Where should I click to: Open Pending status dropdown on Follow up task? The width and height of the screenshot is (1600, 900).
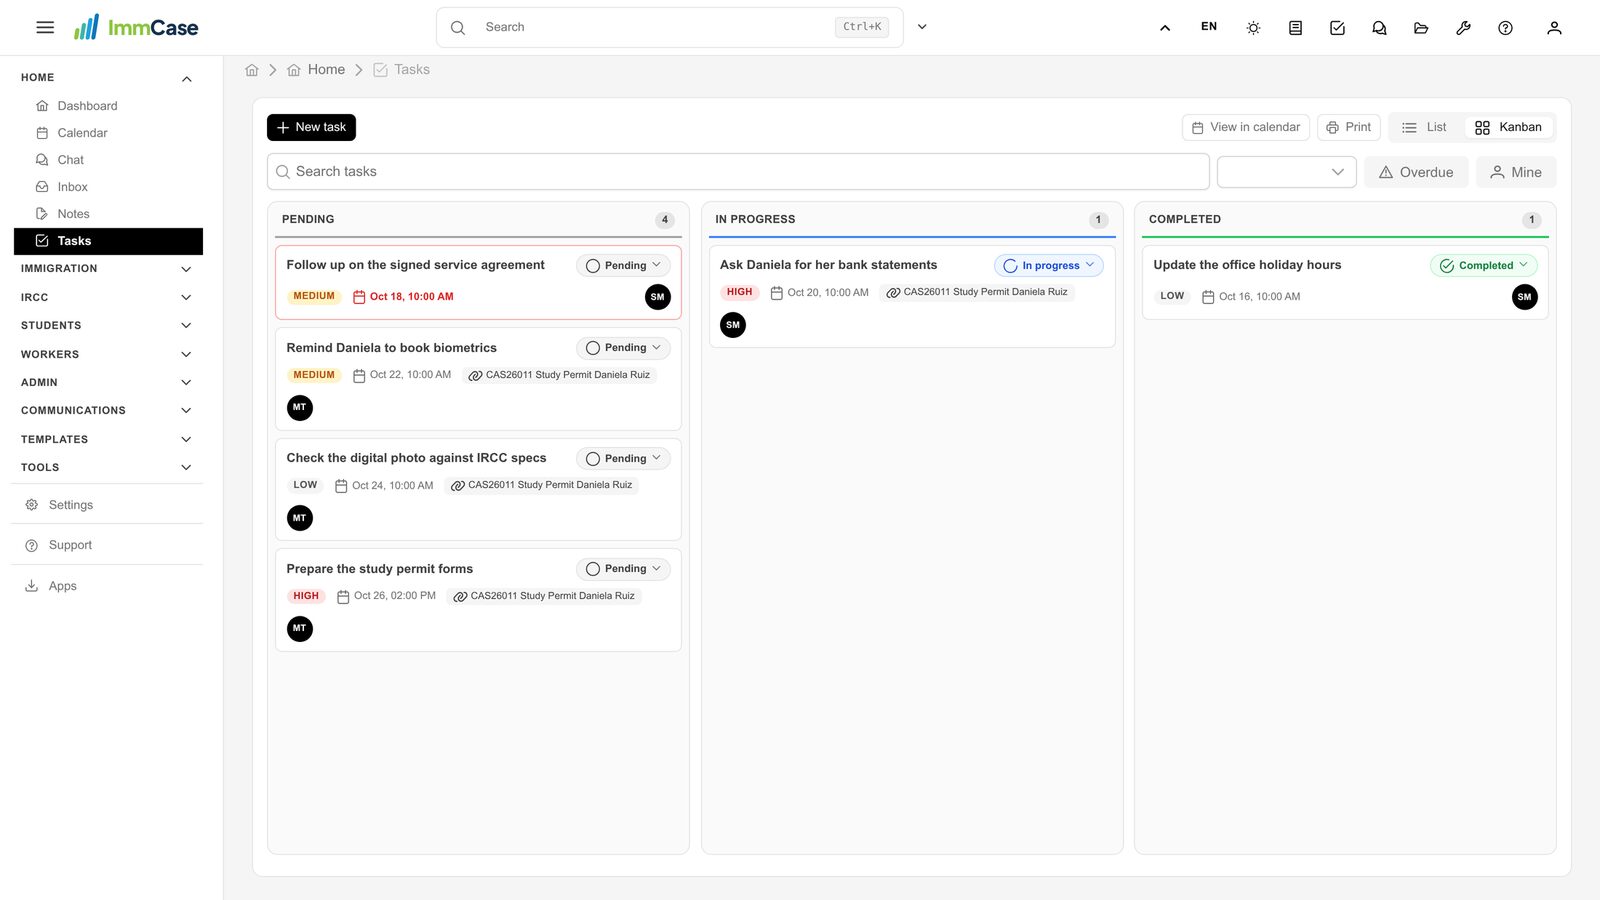coord(623,266)
